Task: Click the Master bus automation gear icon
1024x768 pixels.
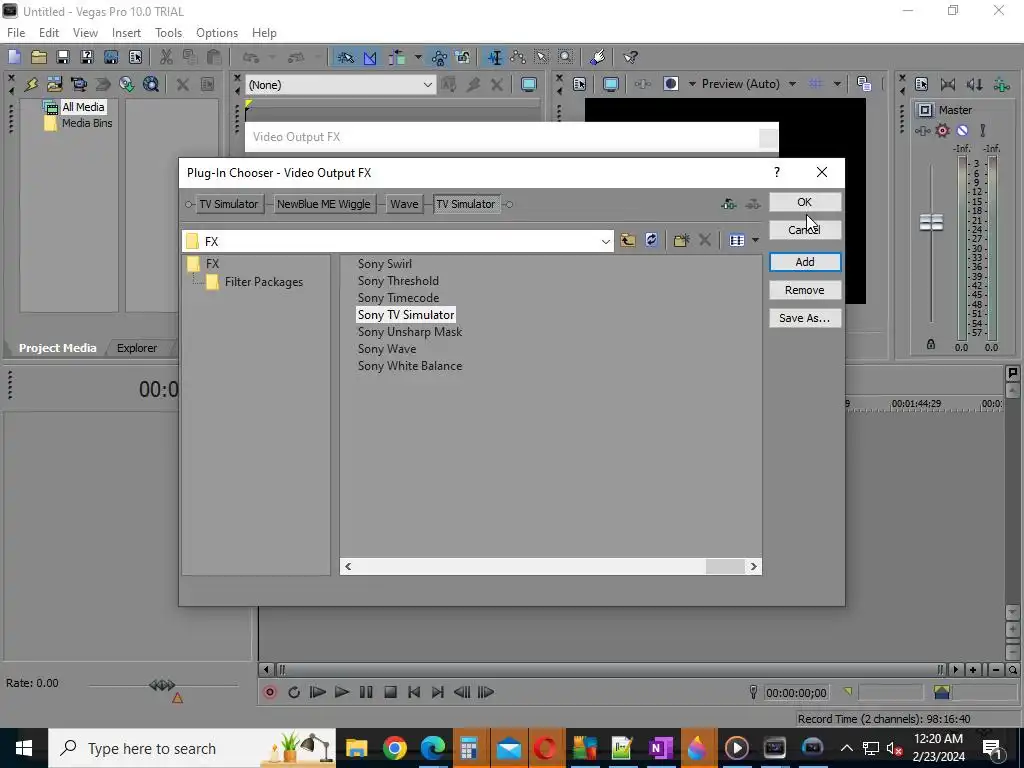Action: (x=942, y=131)
